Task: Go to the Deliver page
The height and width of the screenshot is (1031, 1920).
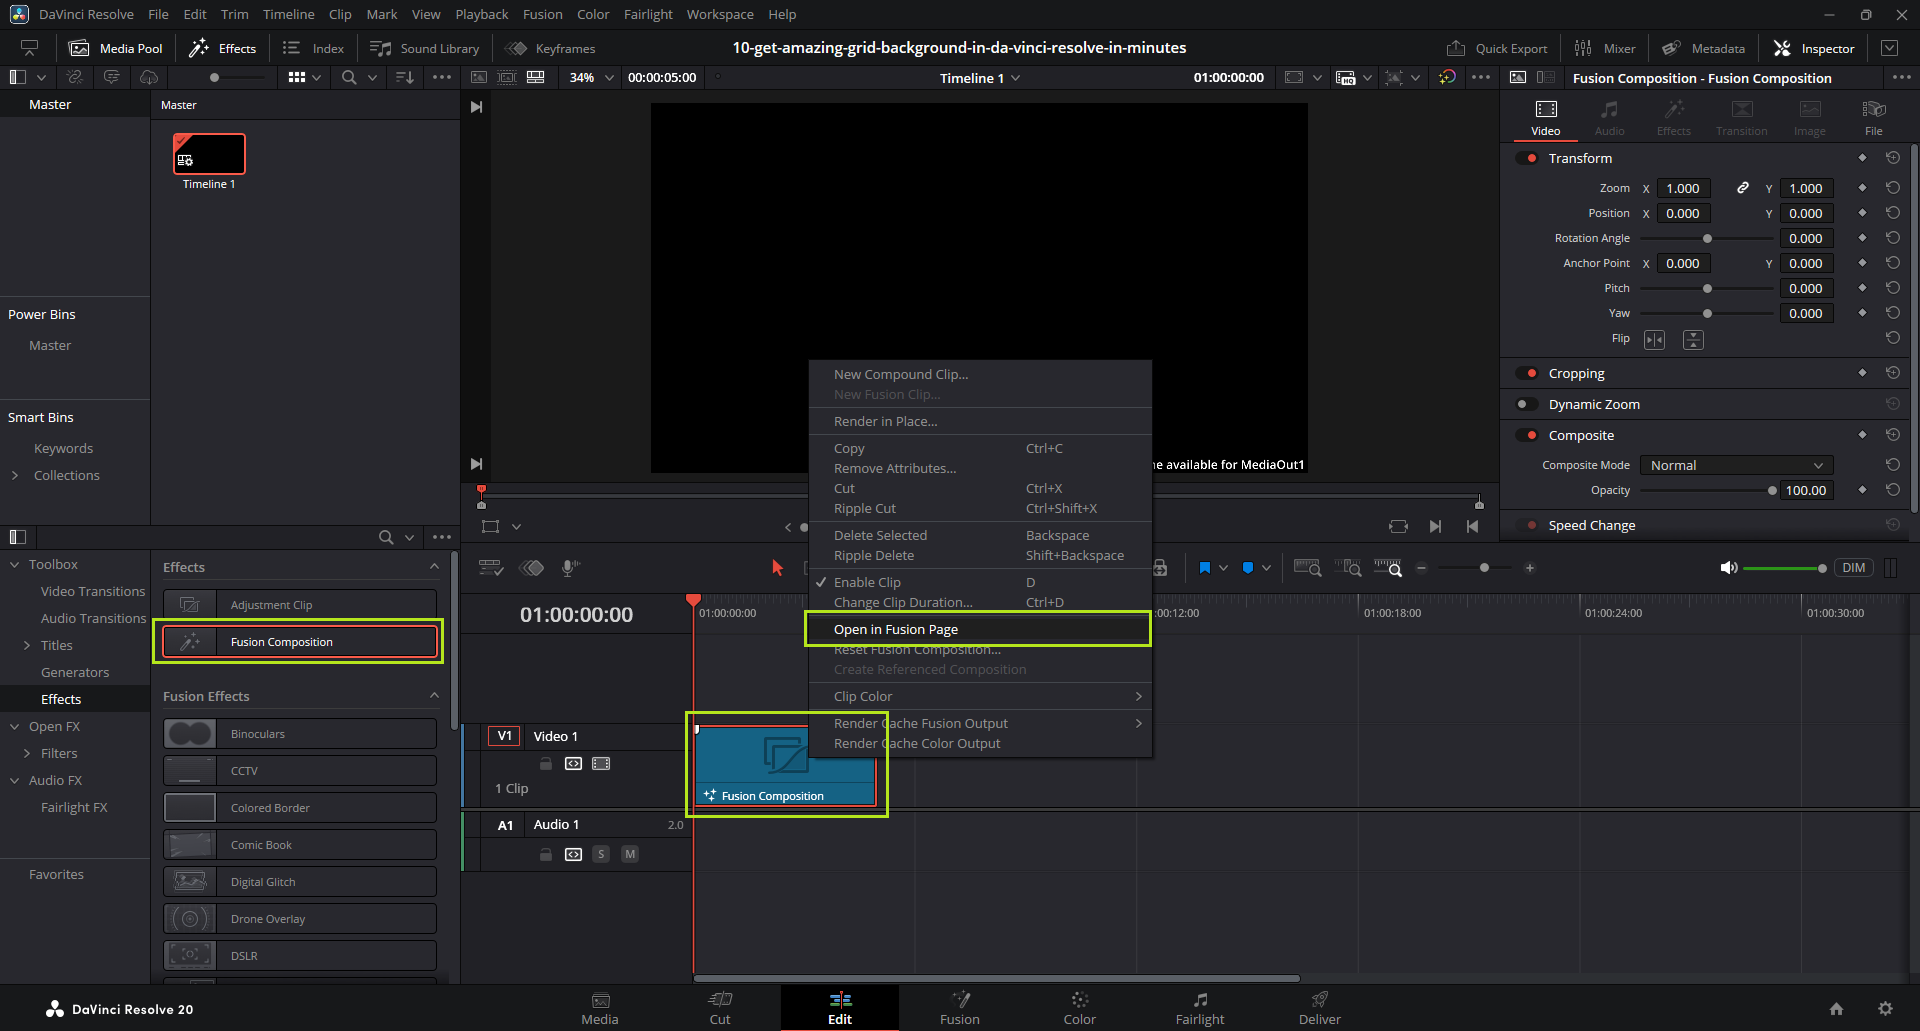Action: [1319, 1007]
